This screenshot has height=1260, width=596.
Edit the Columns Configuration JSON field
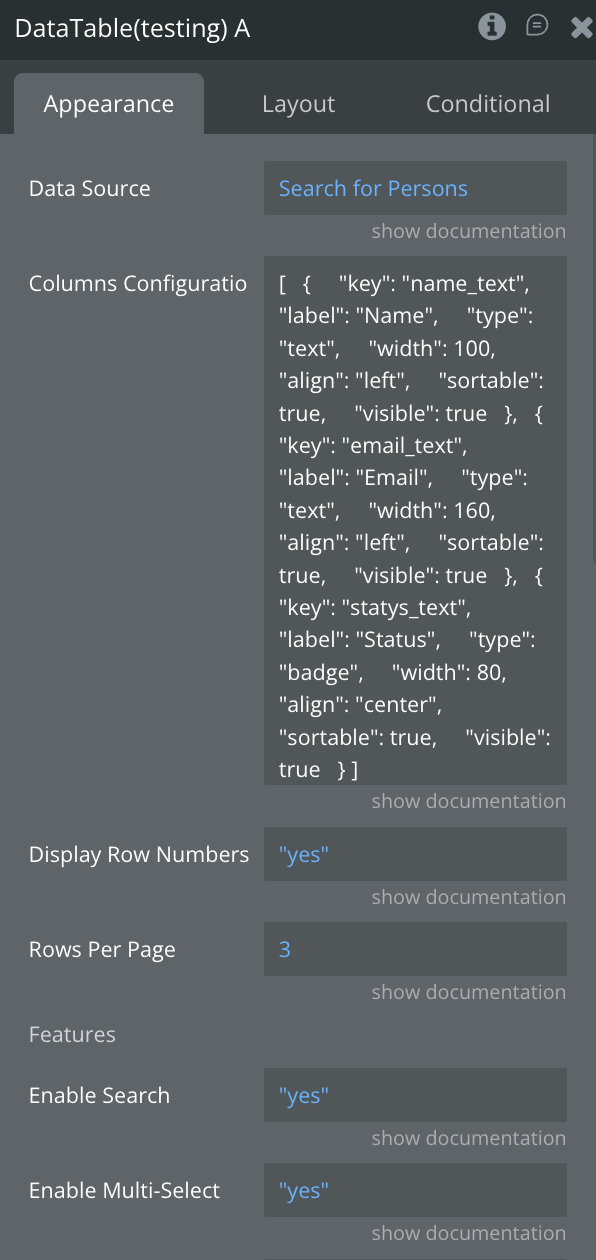[415, 521]
